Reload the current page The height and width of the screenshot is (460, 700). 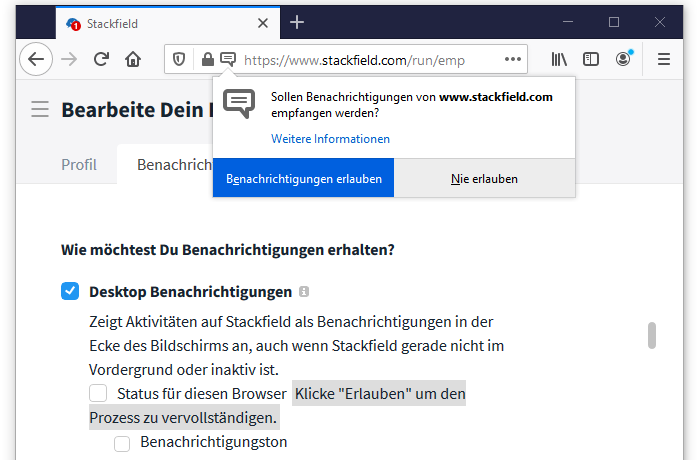pyautogui.click(x=101, y=59)
